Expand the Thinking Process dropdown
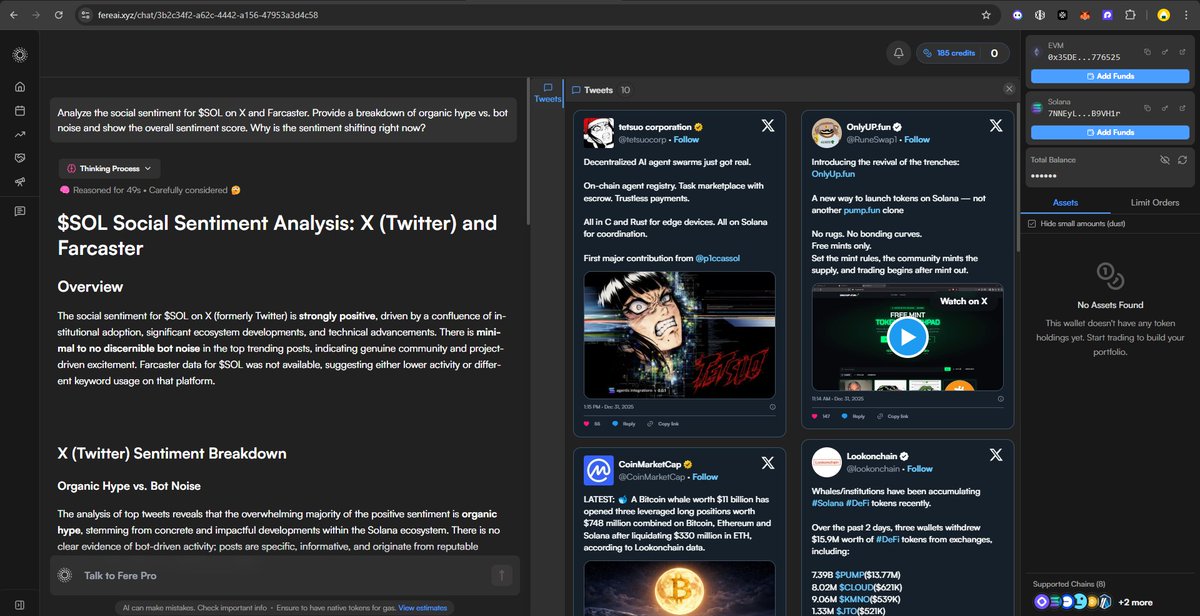The width and height of the screenshot is (1200, 616). [x=109, y=169]
